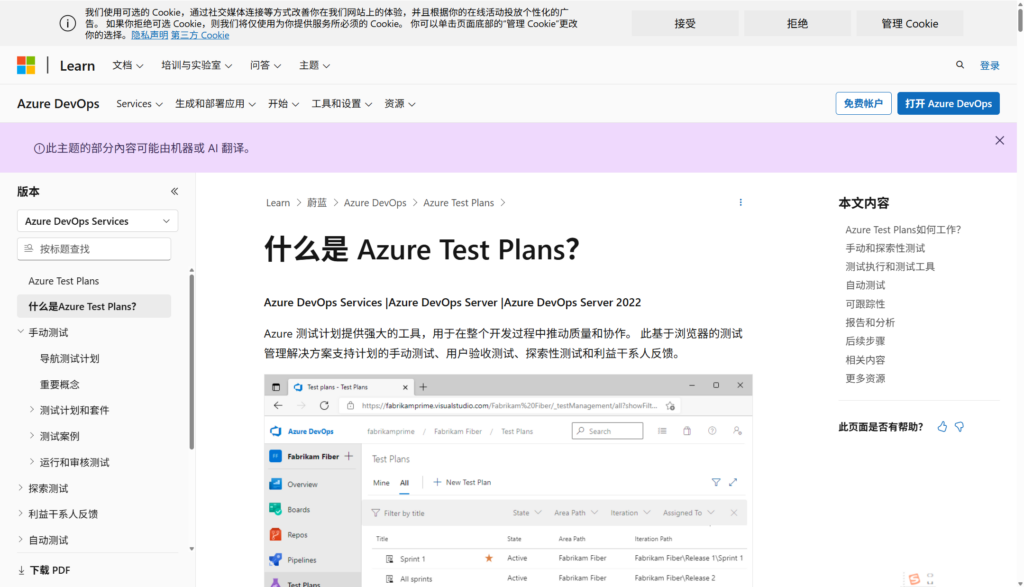Click the sidebar navigation scrollbar

click(191, 362)
